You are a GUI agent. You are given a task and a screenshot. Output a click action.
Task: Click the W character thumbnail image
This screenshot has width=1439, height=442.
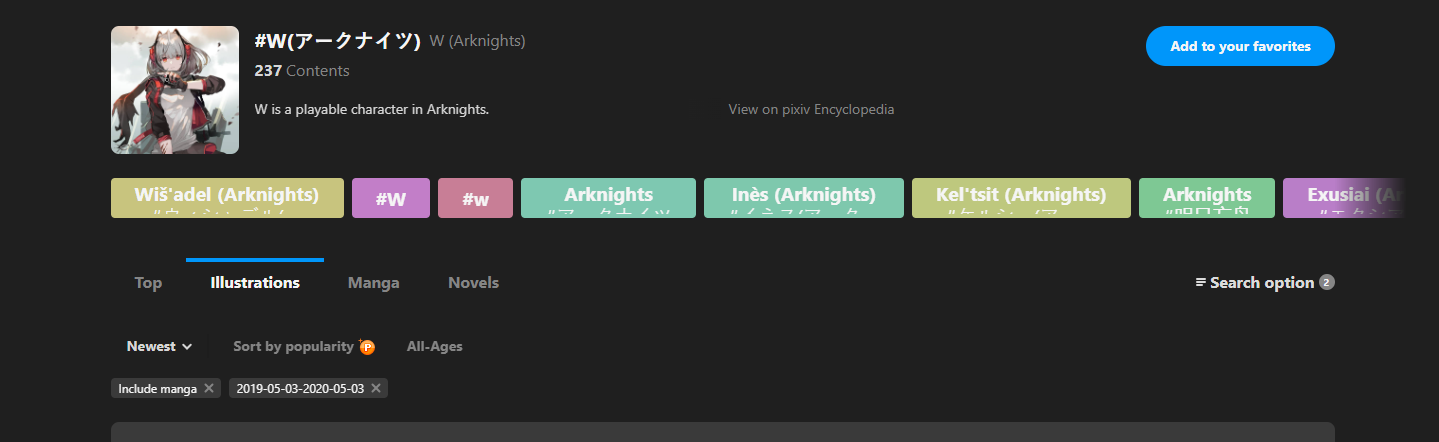175,90
